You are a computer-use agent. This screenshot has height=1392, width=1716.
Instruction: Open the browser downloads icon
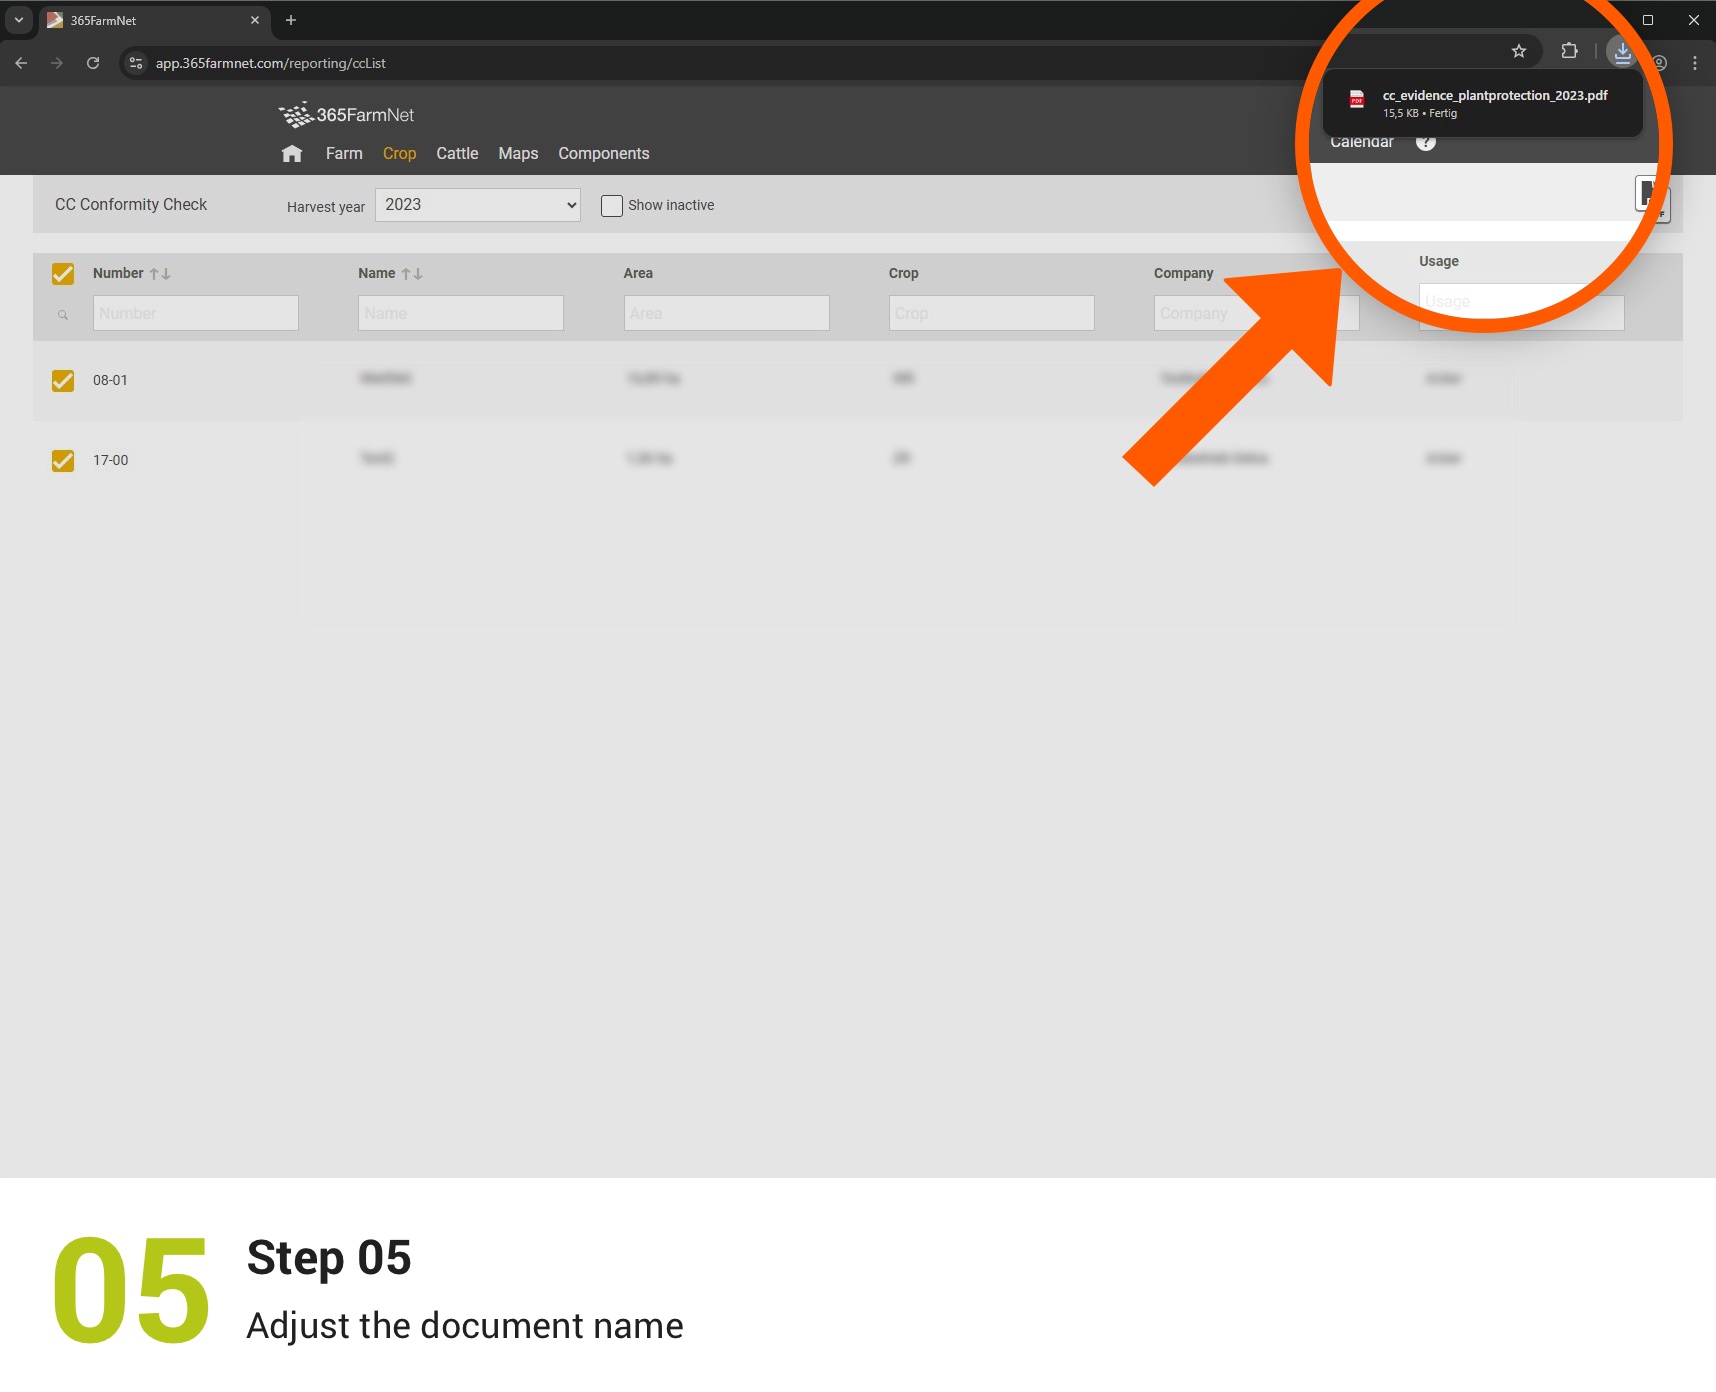click(1622, 52)
